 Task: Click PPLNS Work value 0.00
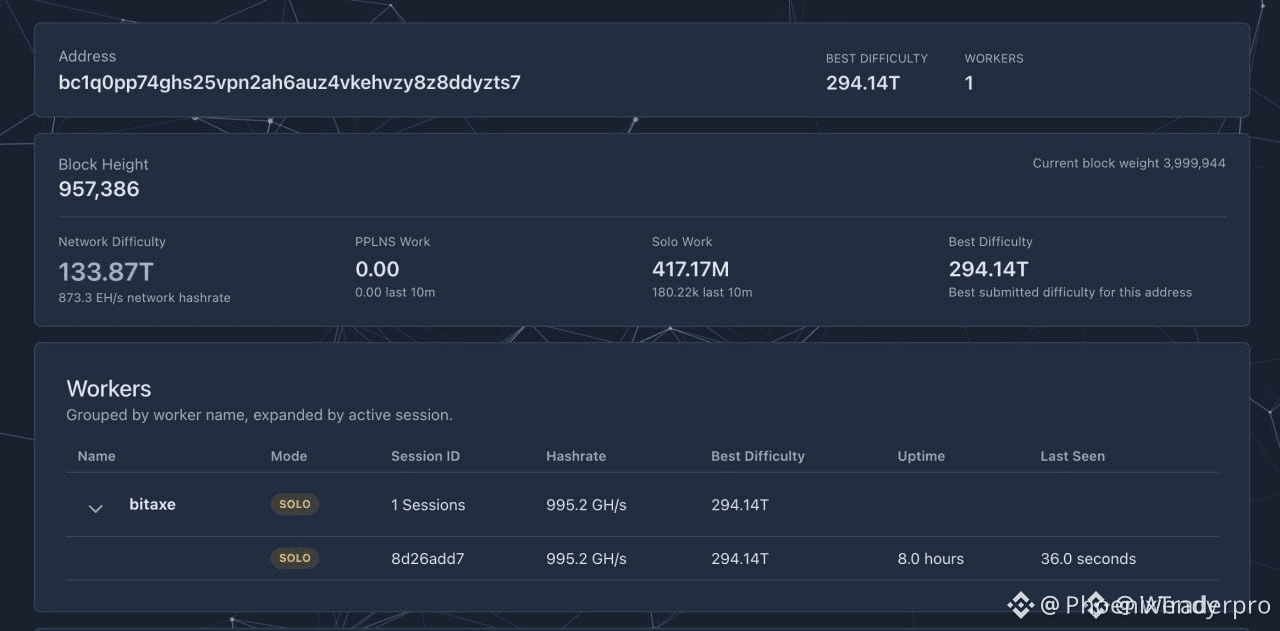coord(377,269)
